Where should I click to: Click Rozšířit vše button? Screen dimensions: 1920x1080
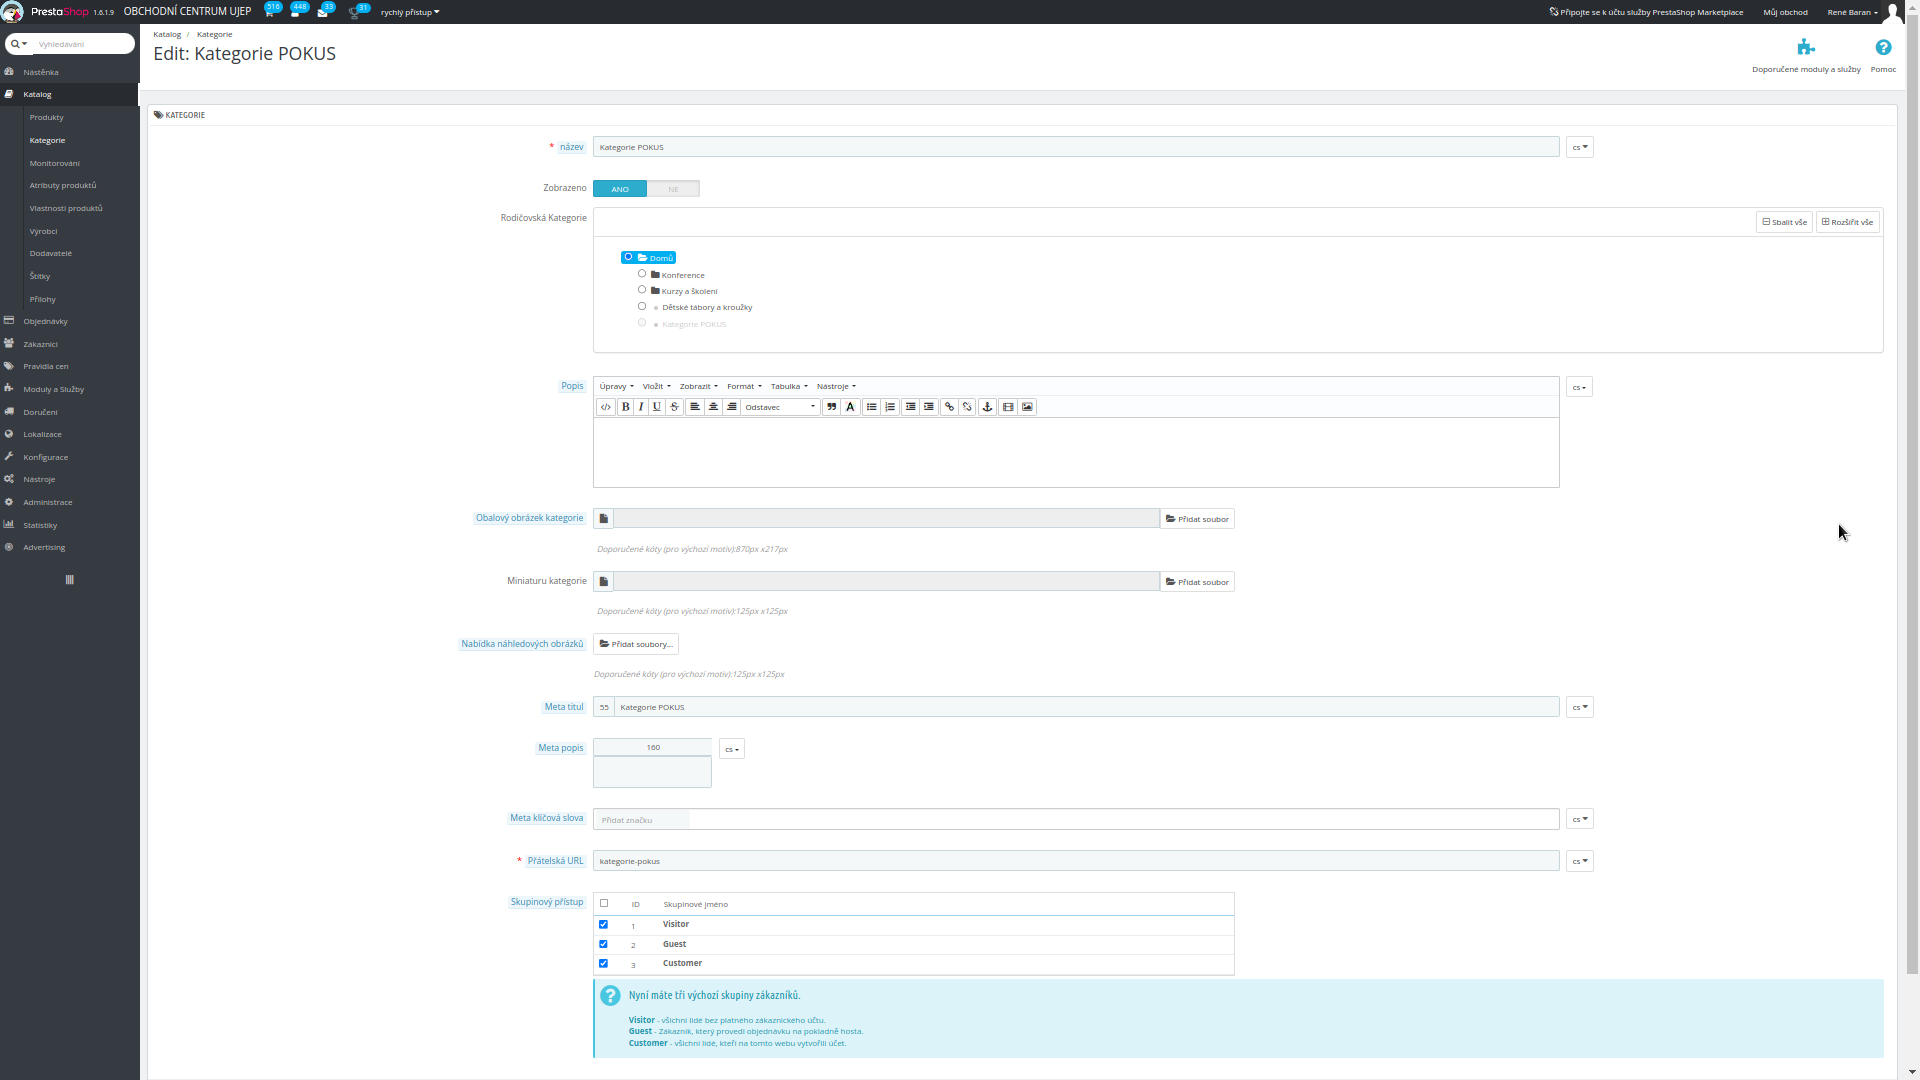[1847, 222]
